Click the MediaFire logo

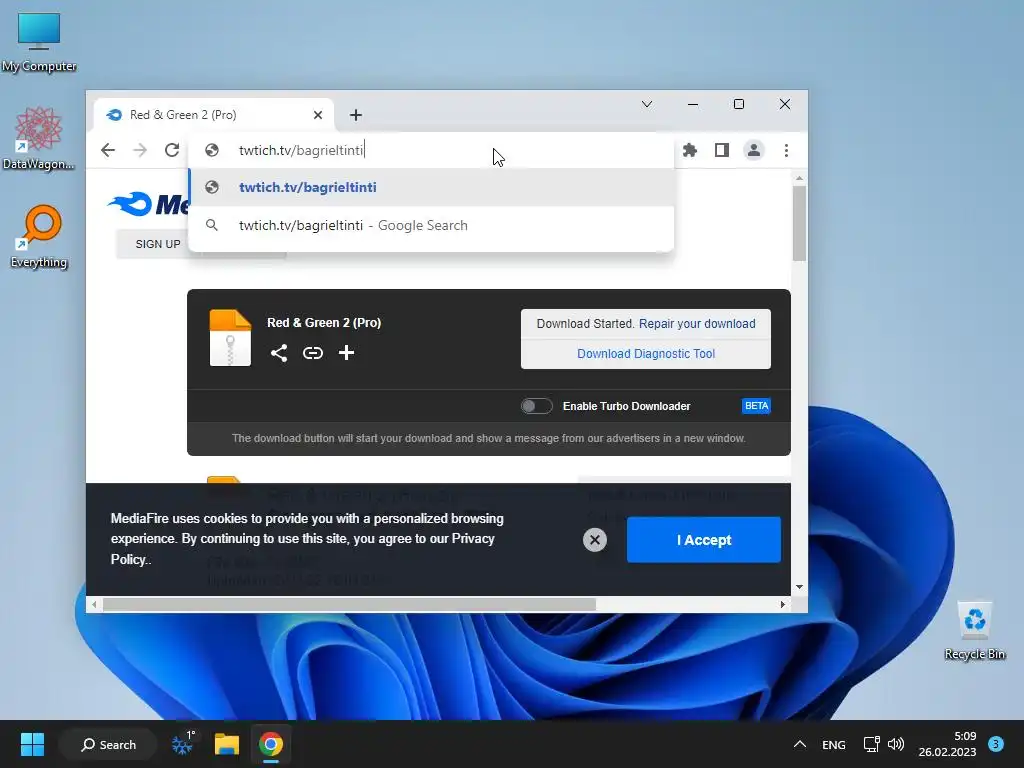pos(149,204)
